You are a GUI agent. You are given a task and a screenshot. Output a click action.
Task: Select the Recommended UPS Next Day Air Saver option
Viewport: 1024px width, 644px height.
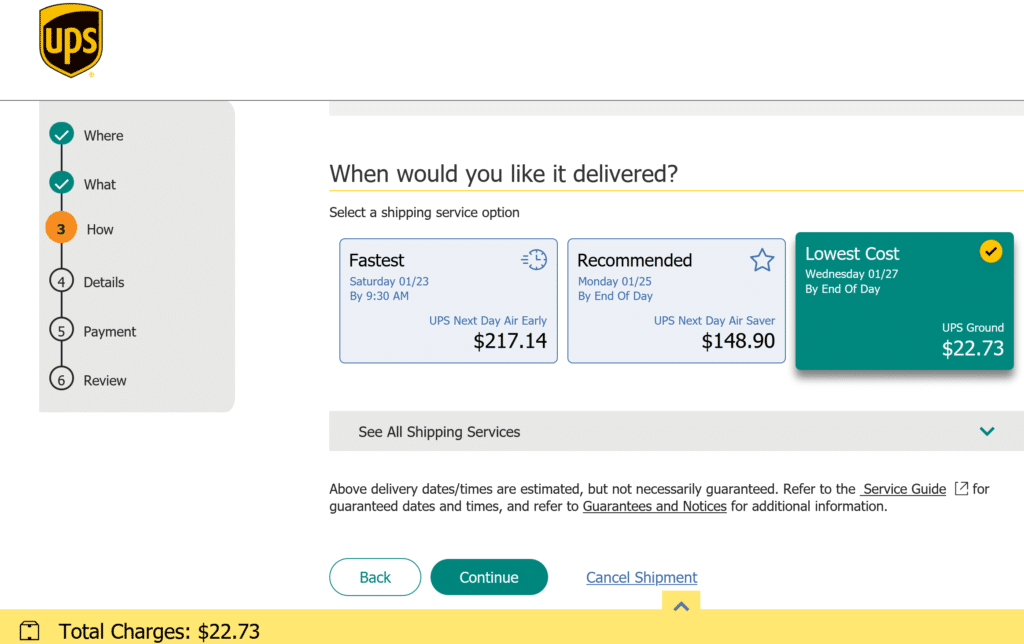click(676, 300)
